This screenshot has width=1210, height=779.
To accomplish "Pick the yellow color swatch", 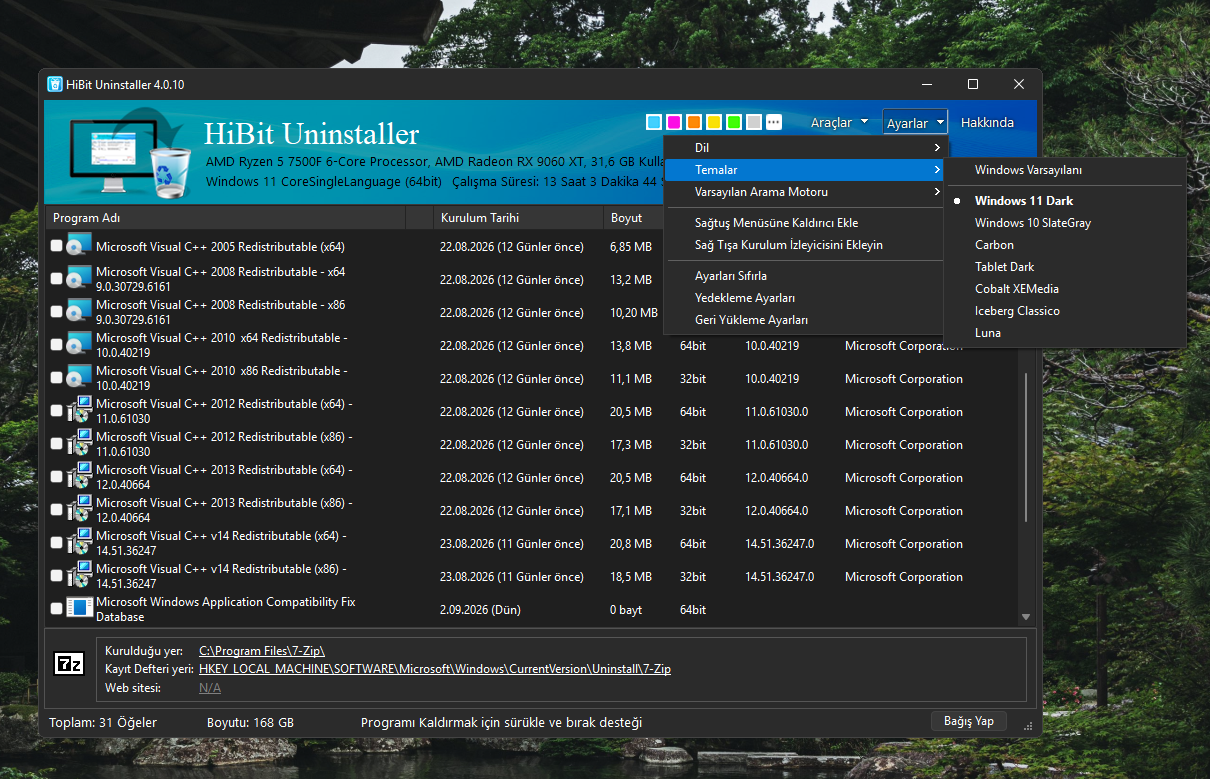I will point(714,122).
